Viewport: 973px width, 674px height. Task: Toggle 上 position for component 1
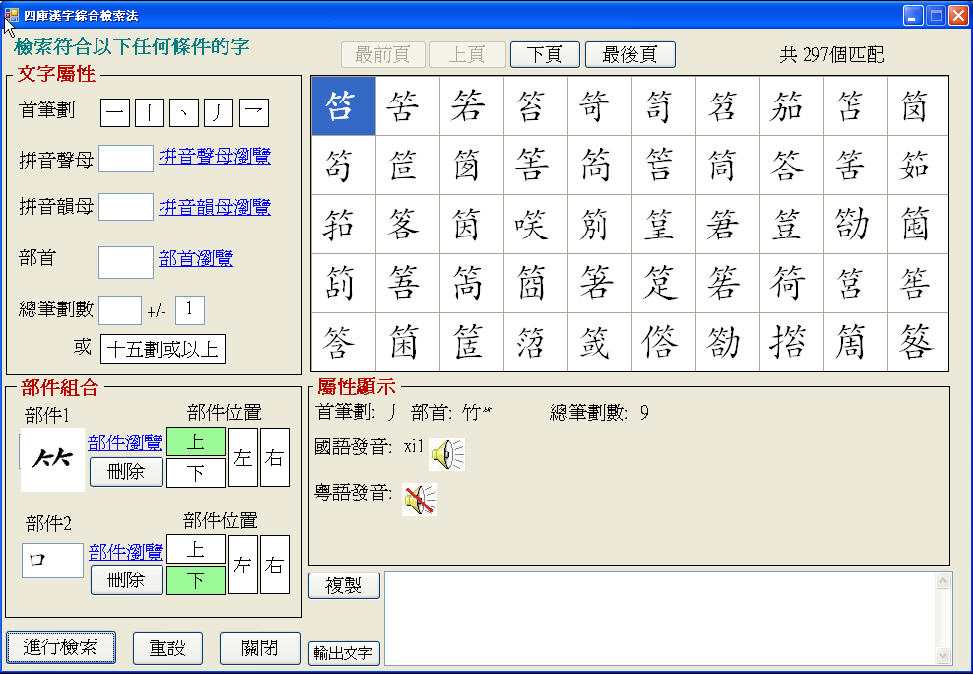pyautogui.click(x=195, y=442)
